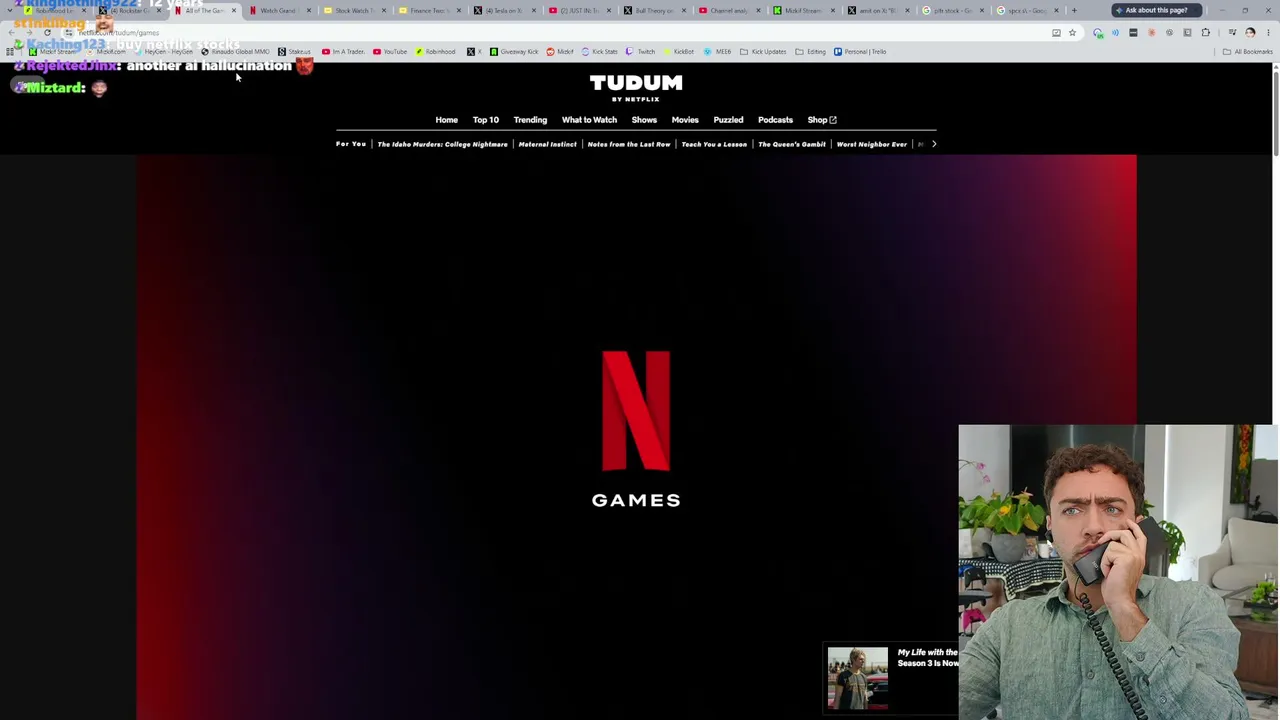Image resolution: width=1280 pixels, height=720 pixels.
Task: Close the All of The Games tab
Action: click(233, 11)
